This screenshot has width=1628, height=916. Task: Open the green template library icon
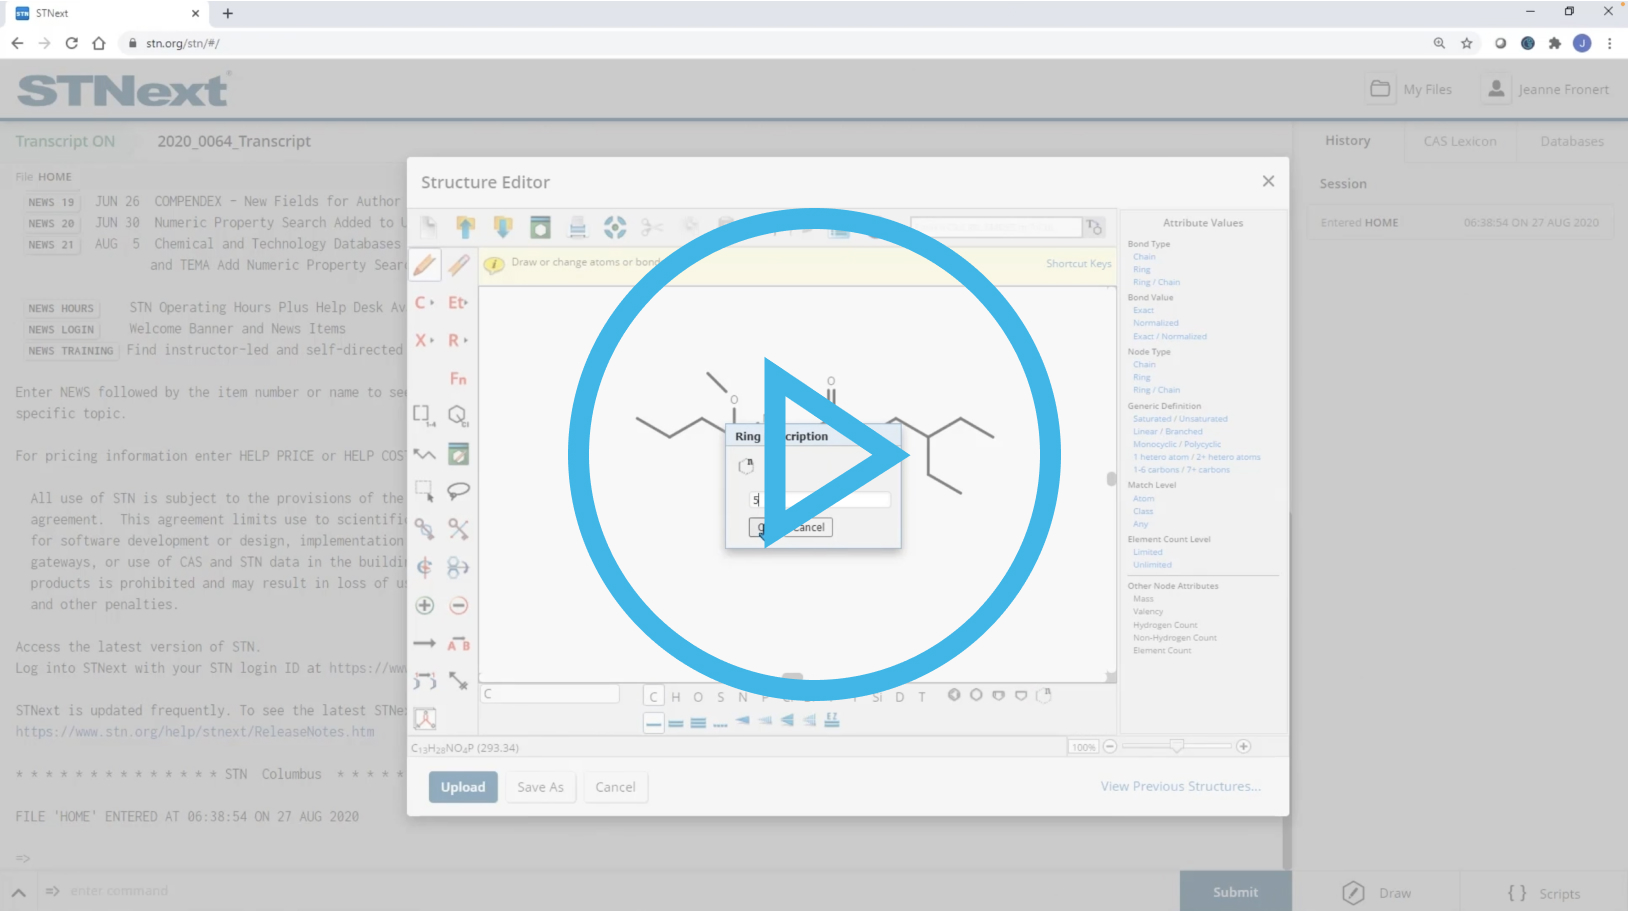click(x=458, y=454)
